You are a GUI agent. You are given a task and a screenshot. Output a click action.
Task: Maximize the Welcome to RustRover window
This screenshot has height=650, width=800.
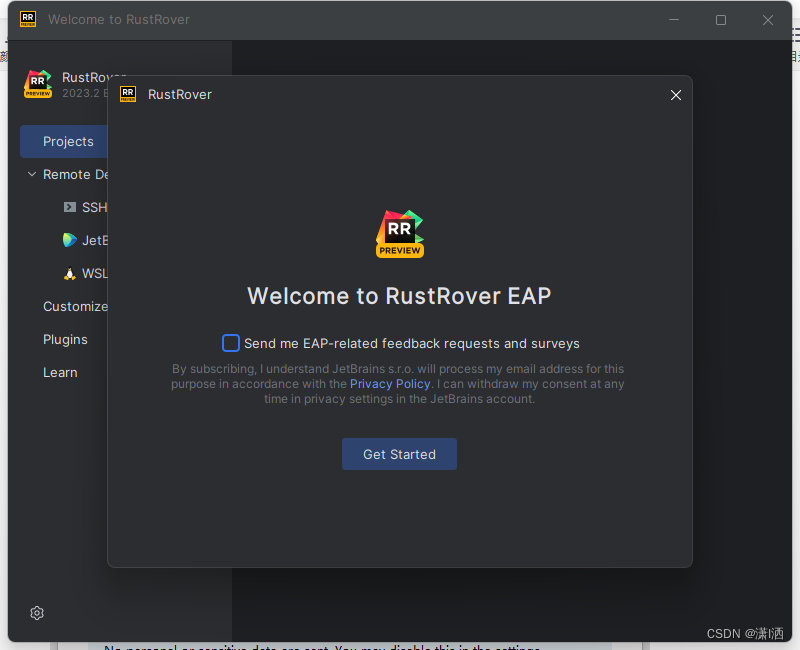click(721, 20)
